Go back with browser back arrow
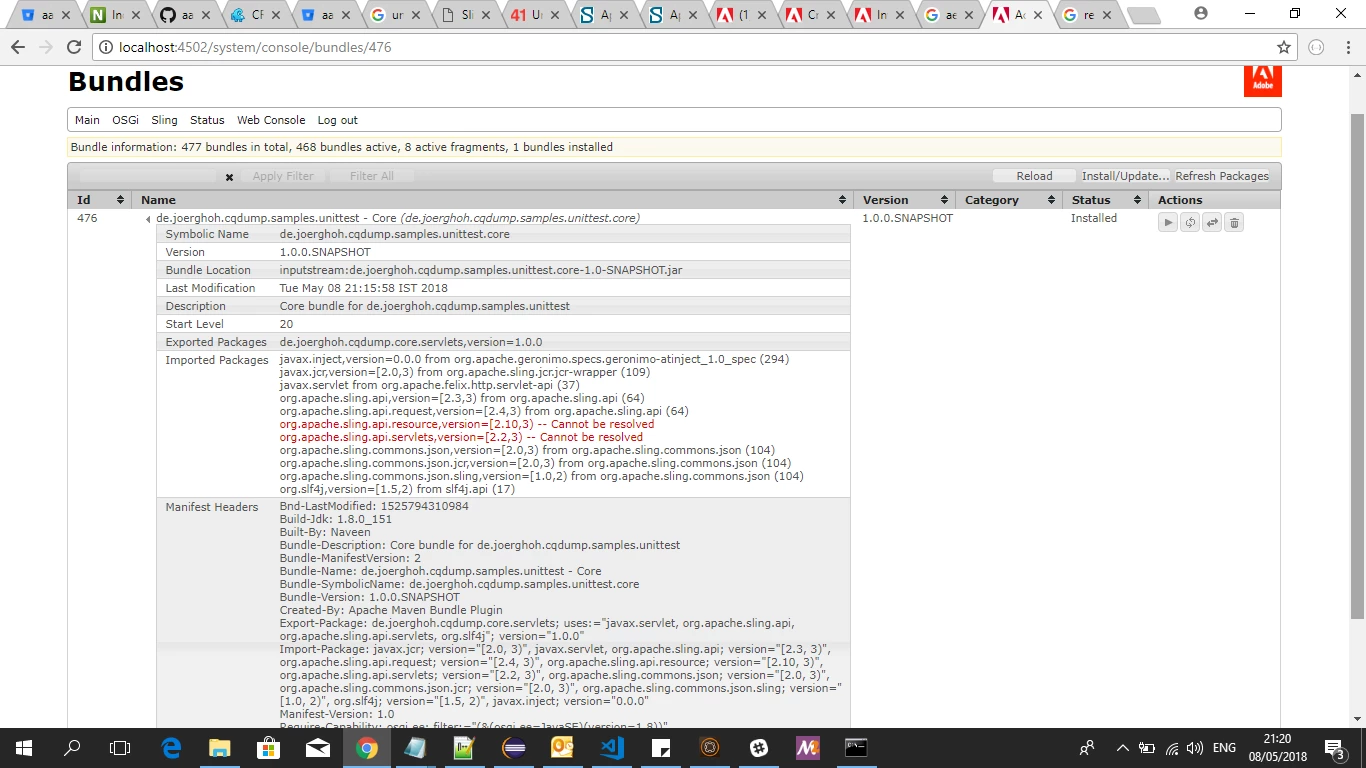1366x768 pixels. click(x=17, y=47)
